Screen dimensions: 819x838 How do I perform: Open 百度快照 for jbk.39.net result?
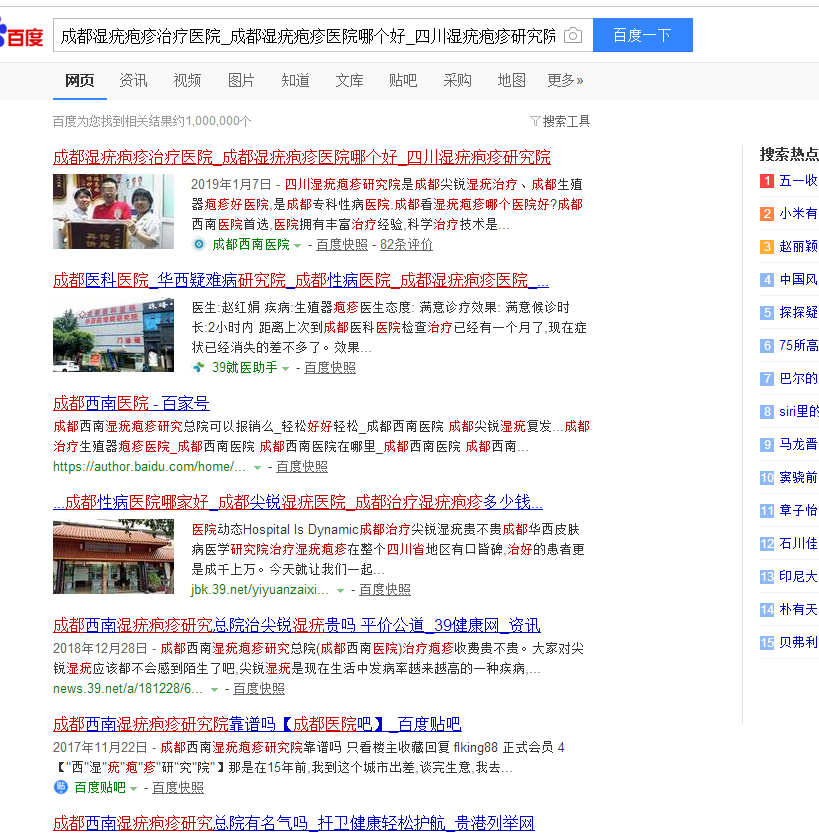click(385, 589)
